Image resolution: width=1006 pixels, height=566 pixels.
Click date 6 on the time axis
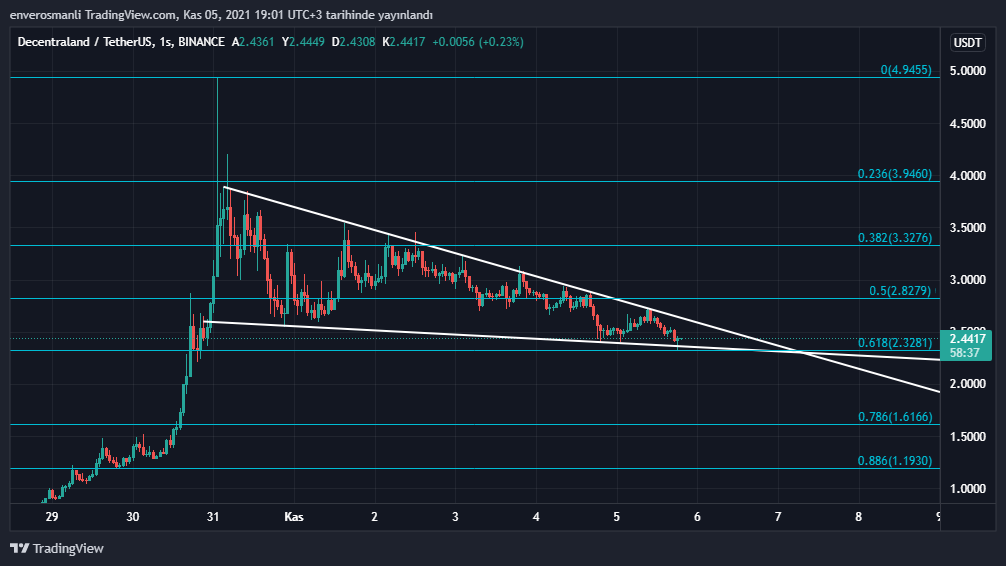tap(697, 517)
